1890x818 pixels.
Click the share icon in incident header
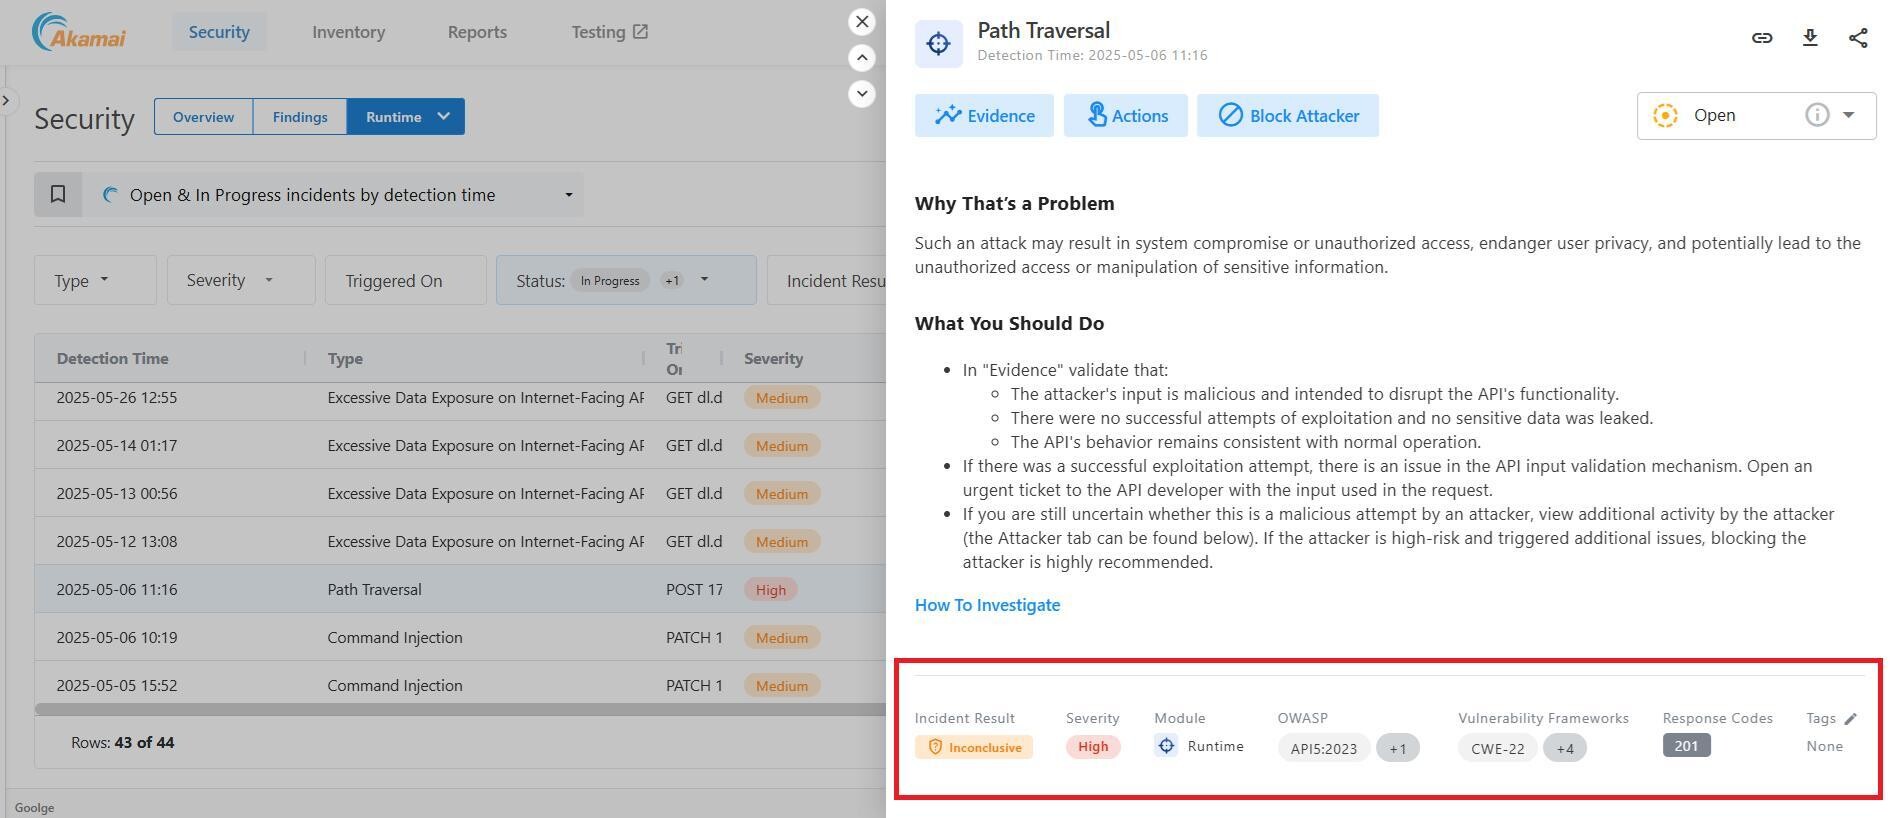coord(1858,38)
